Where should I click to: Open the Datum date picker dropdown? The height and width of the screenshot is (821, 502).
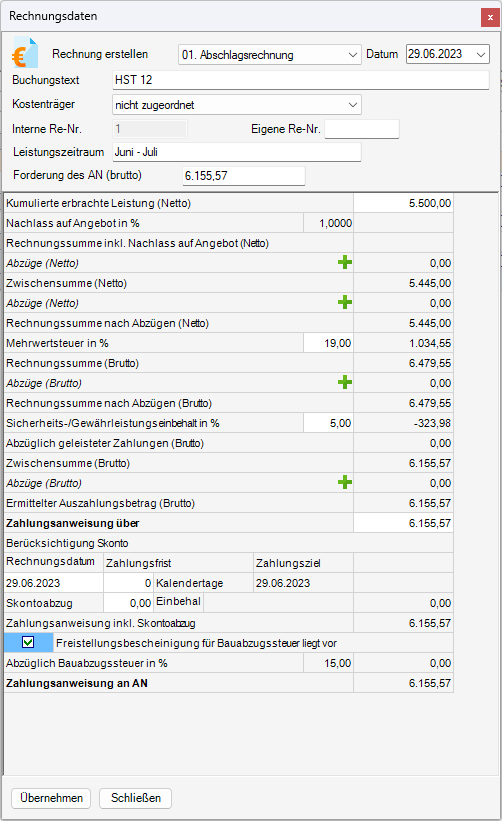(x=481, y=54)
